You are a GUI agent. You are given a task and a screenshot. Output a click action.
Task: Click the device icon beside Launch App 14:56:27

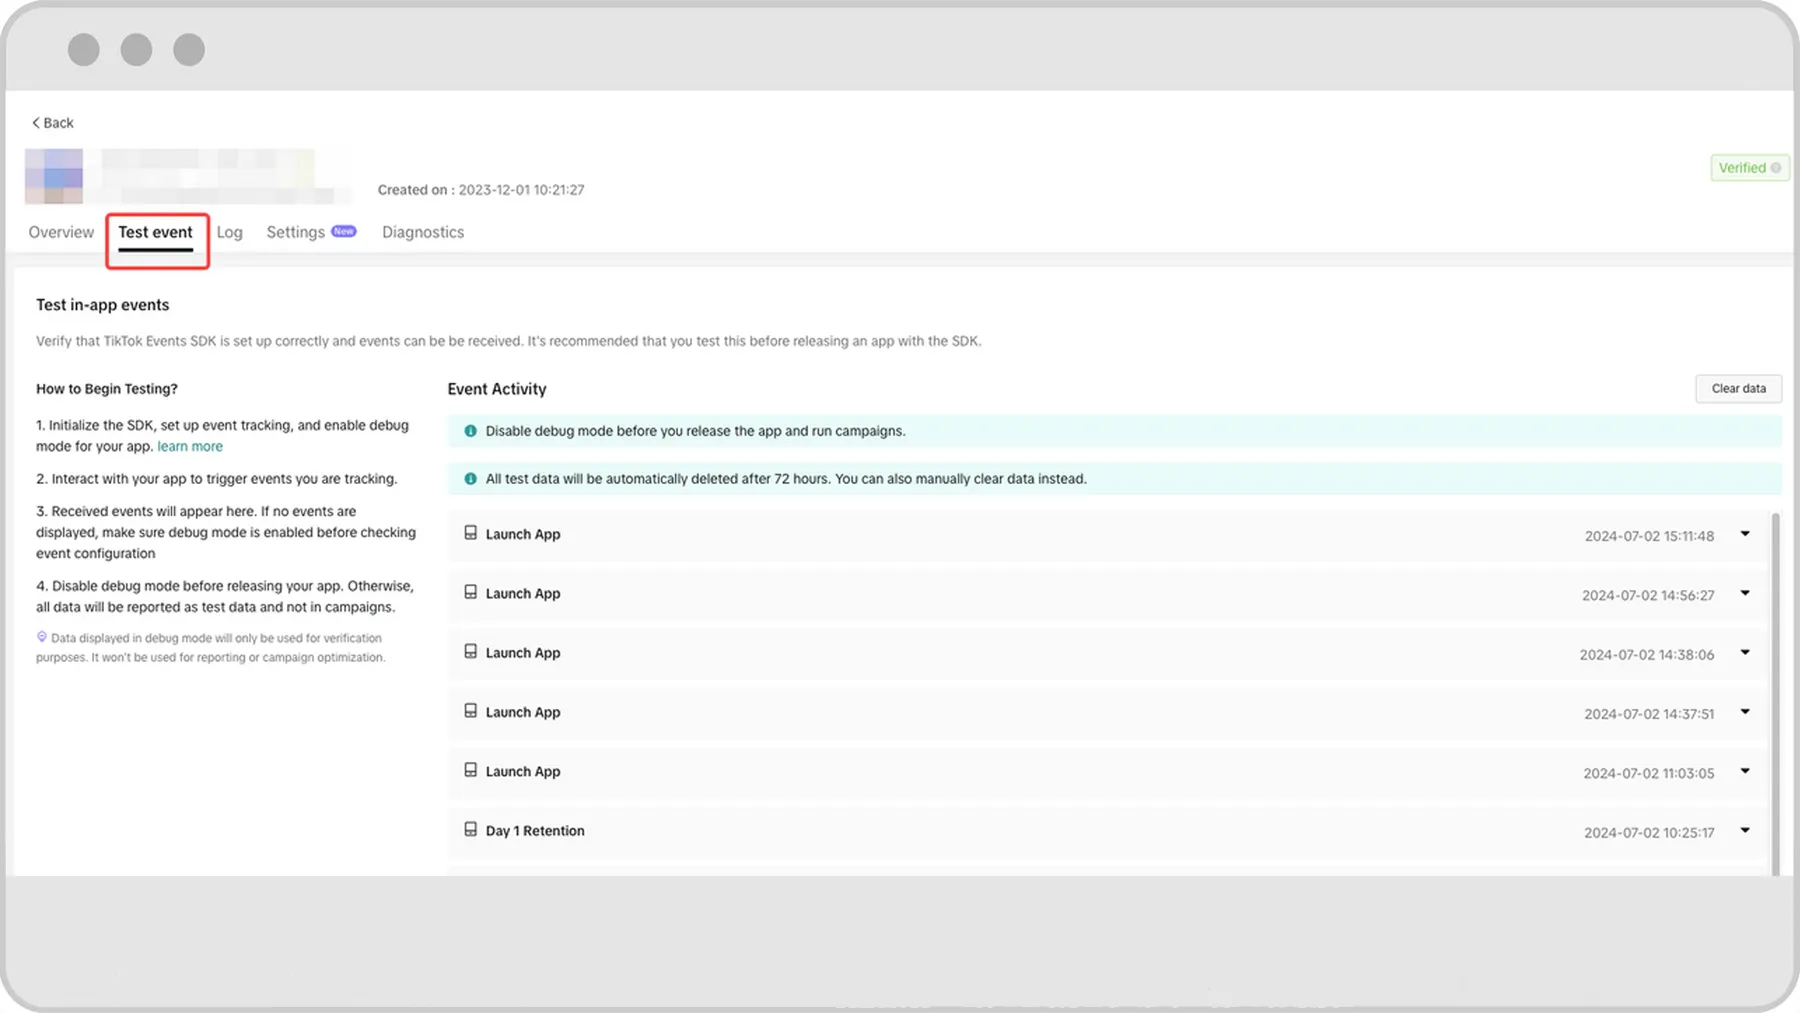(470, 592)
